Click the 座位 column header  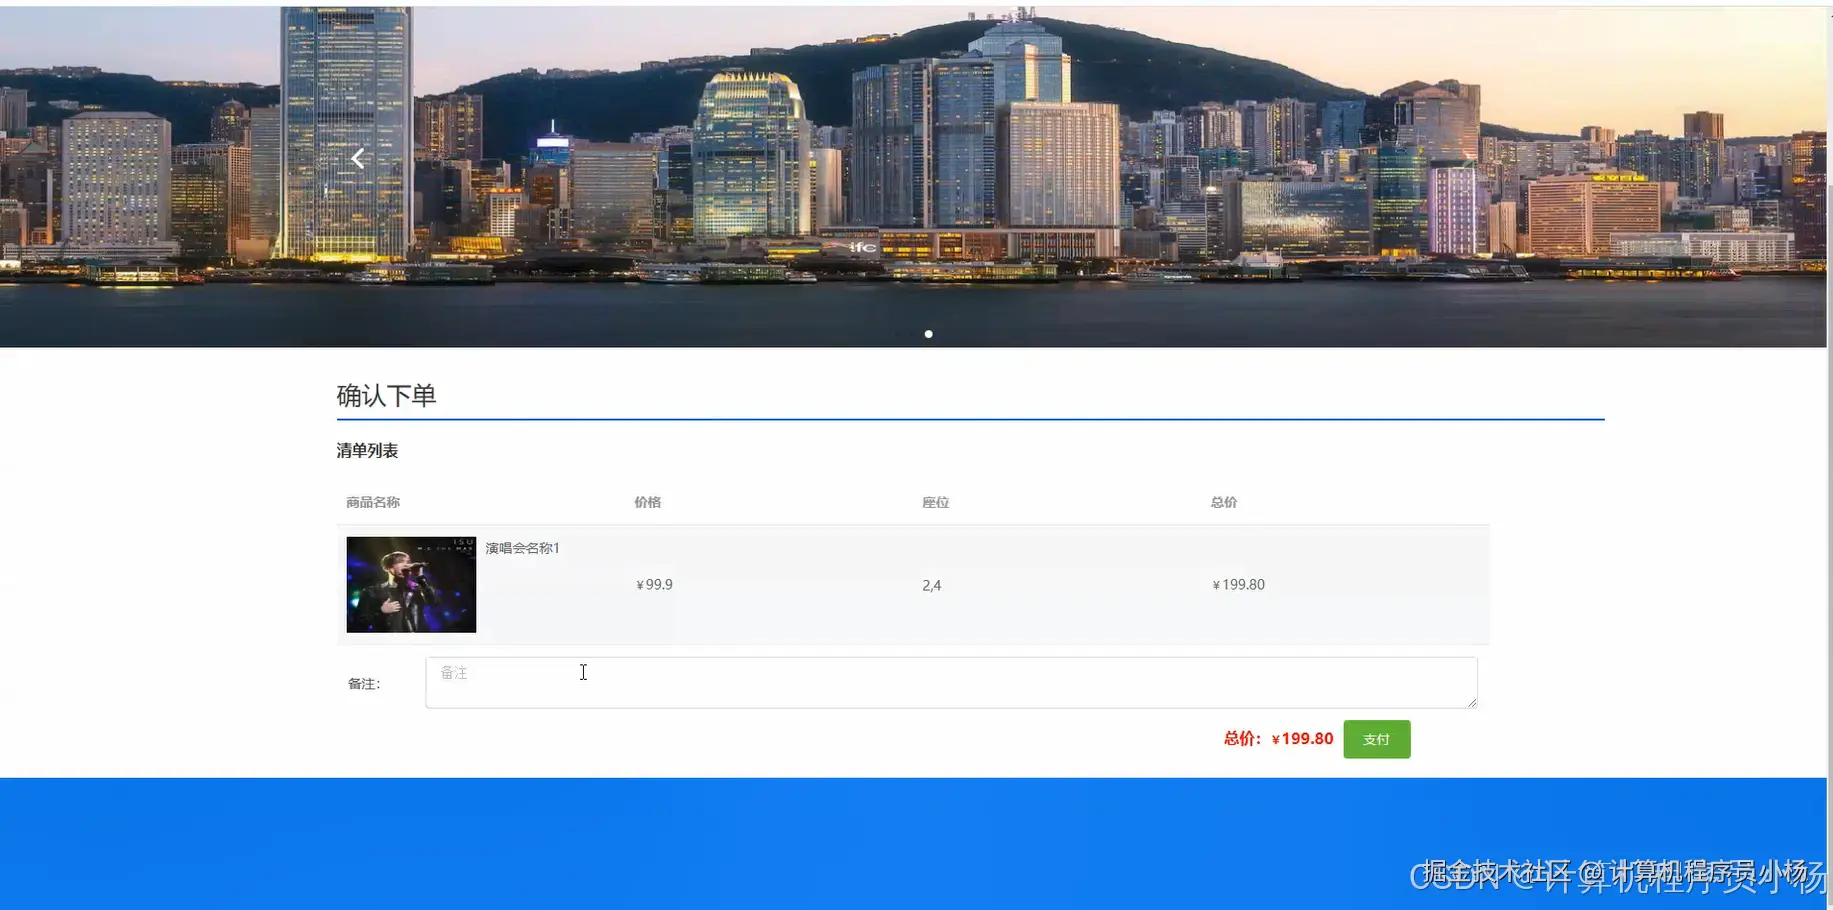click(936, 502)
